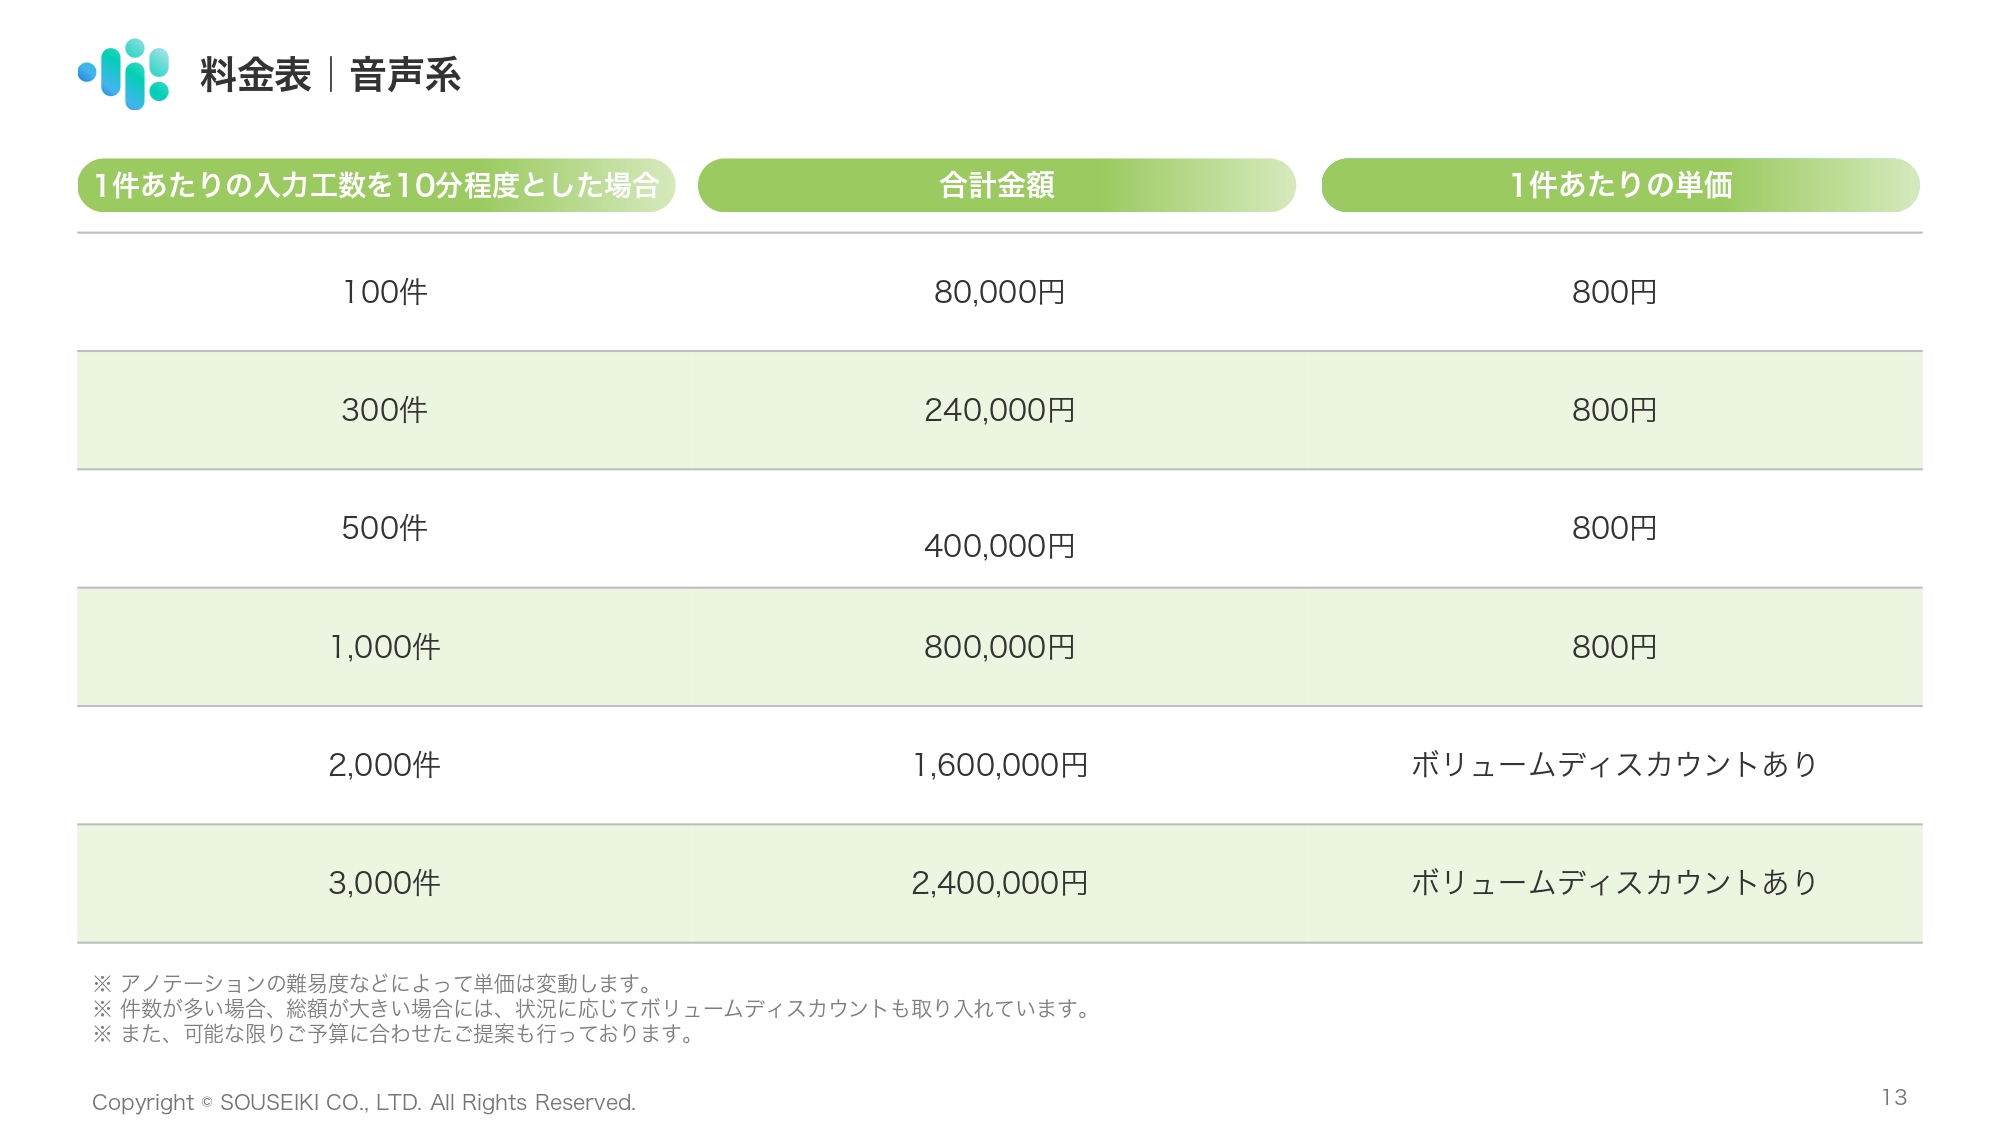Viewport: 2000px width, 1125px height.
Task: Click the page number 13
Action: pos(1893,1097)
